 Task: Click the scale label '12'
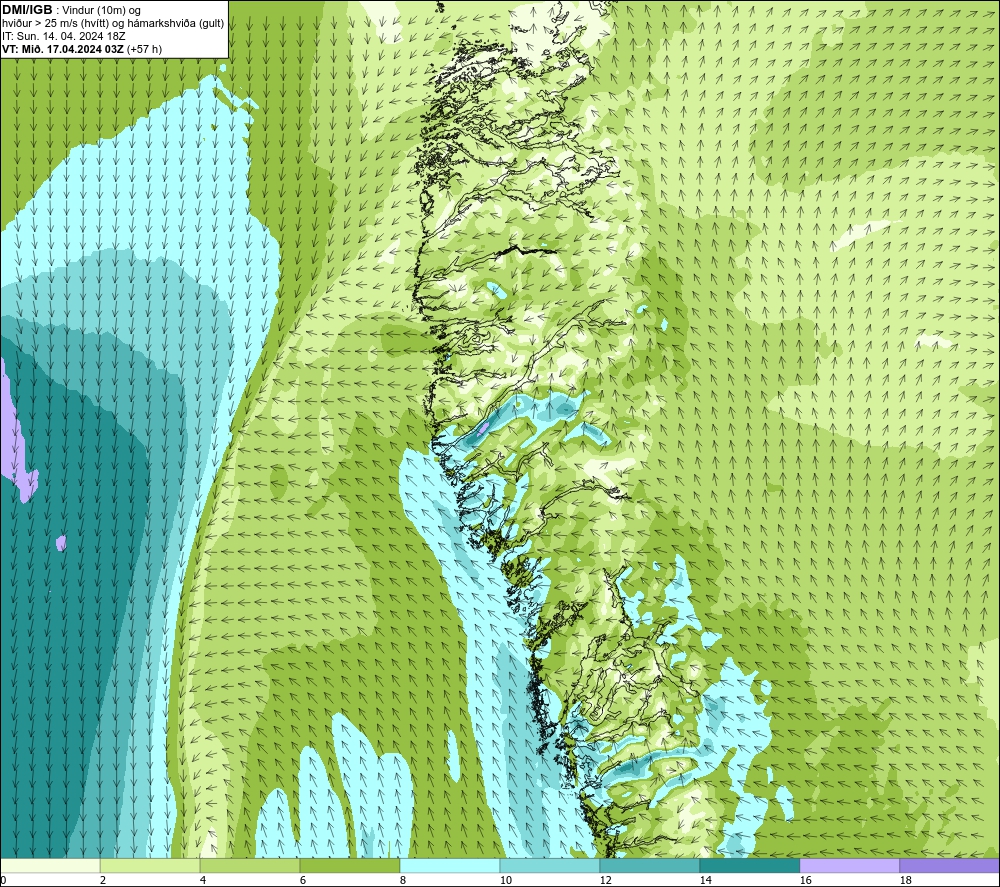pos(606,881)
